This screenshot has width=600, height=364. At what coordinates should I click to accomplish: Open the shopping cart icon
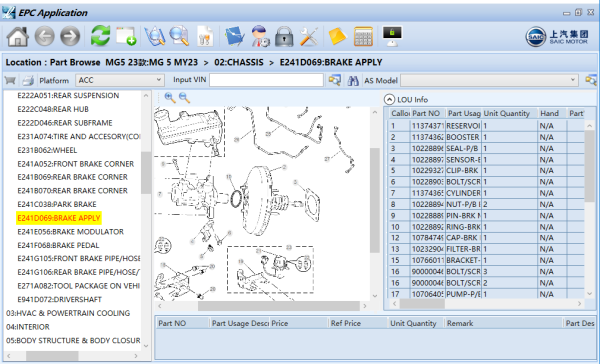(10, 80)
